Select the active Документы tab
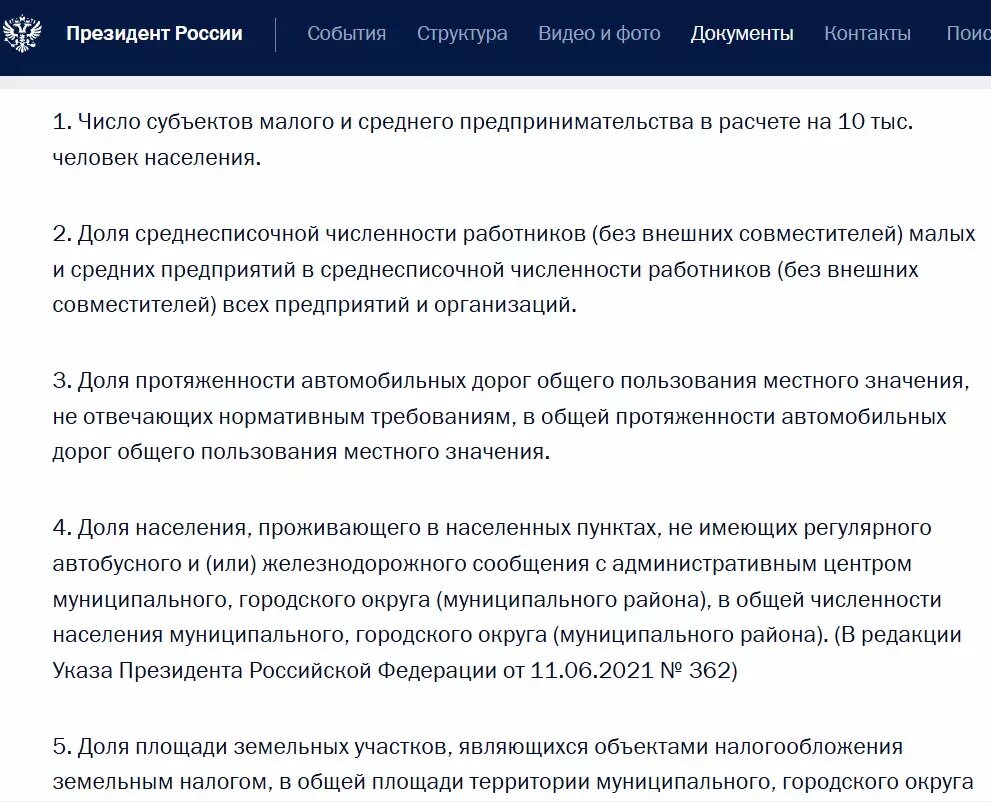 741,33
